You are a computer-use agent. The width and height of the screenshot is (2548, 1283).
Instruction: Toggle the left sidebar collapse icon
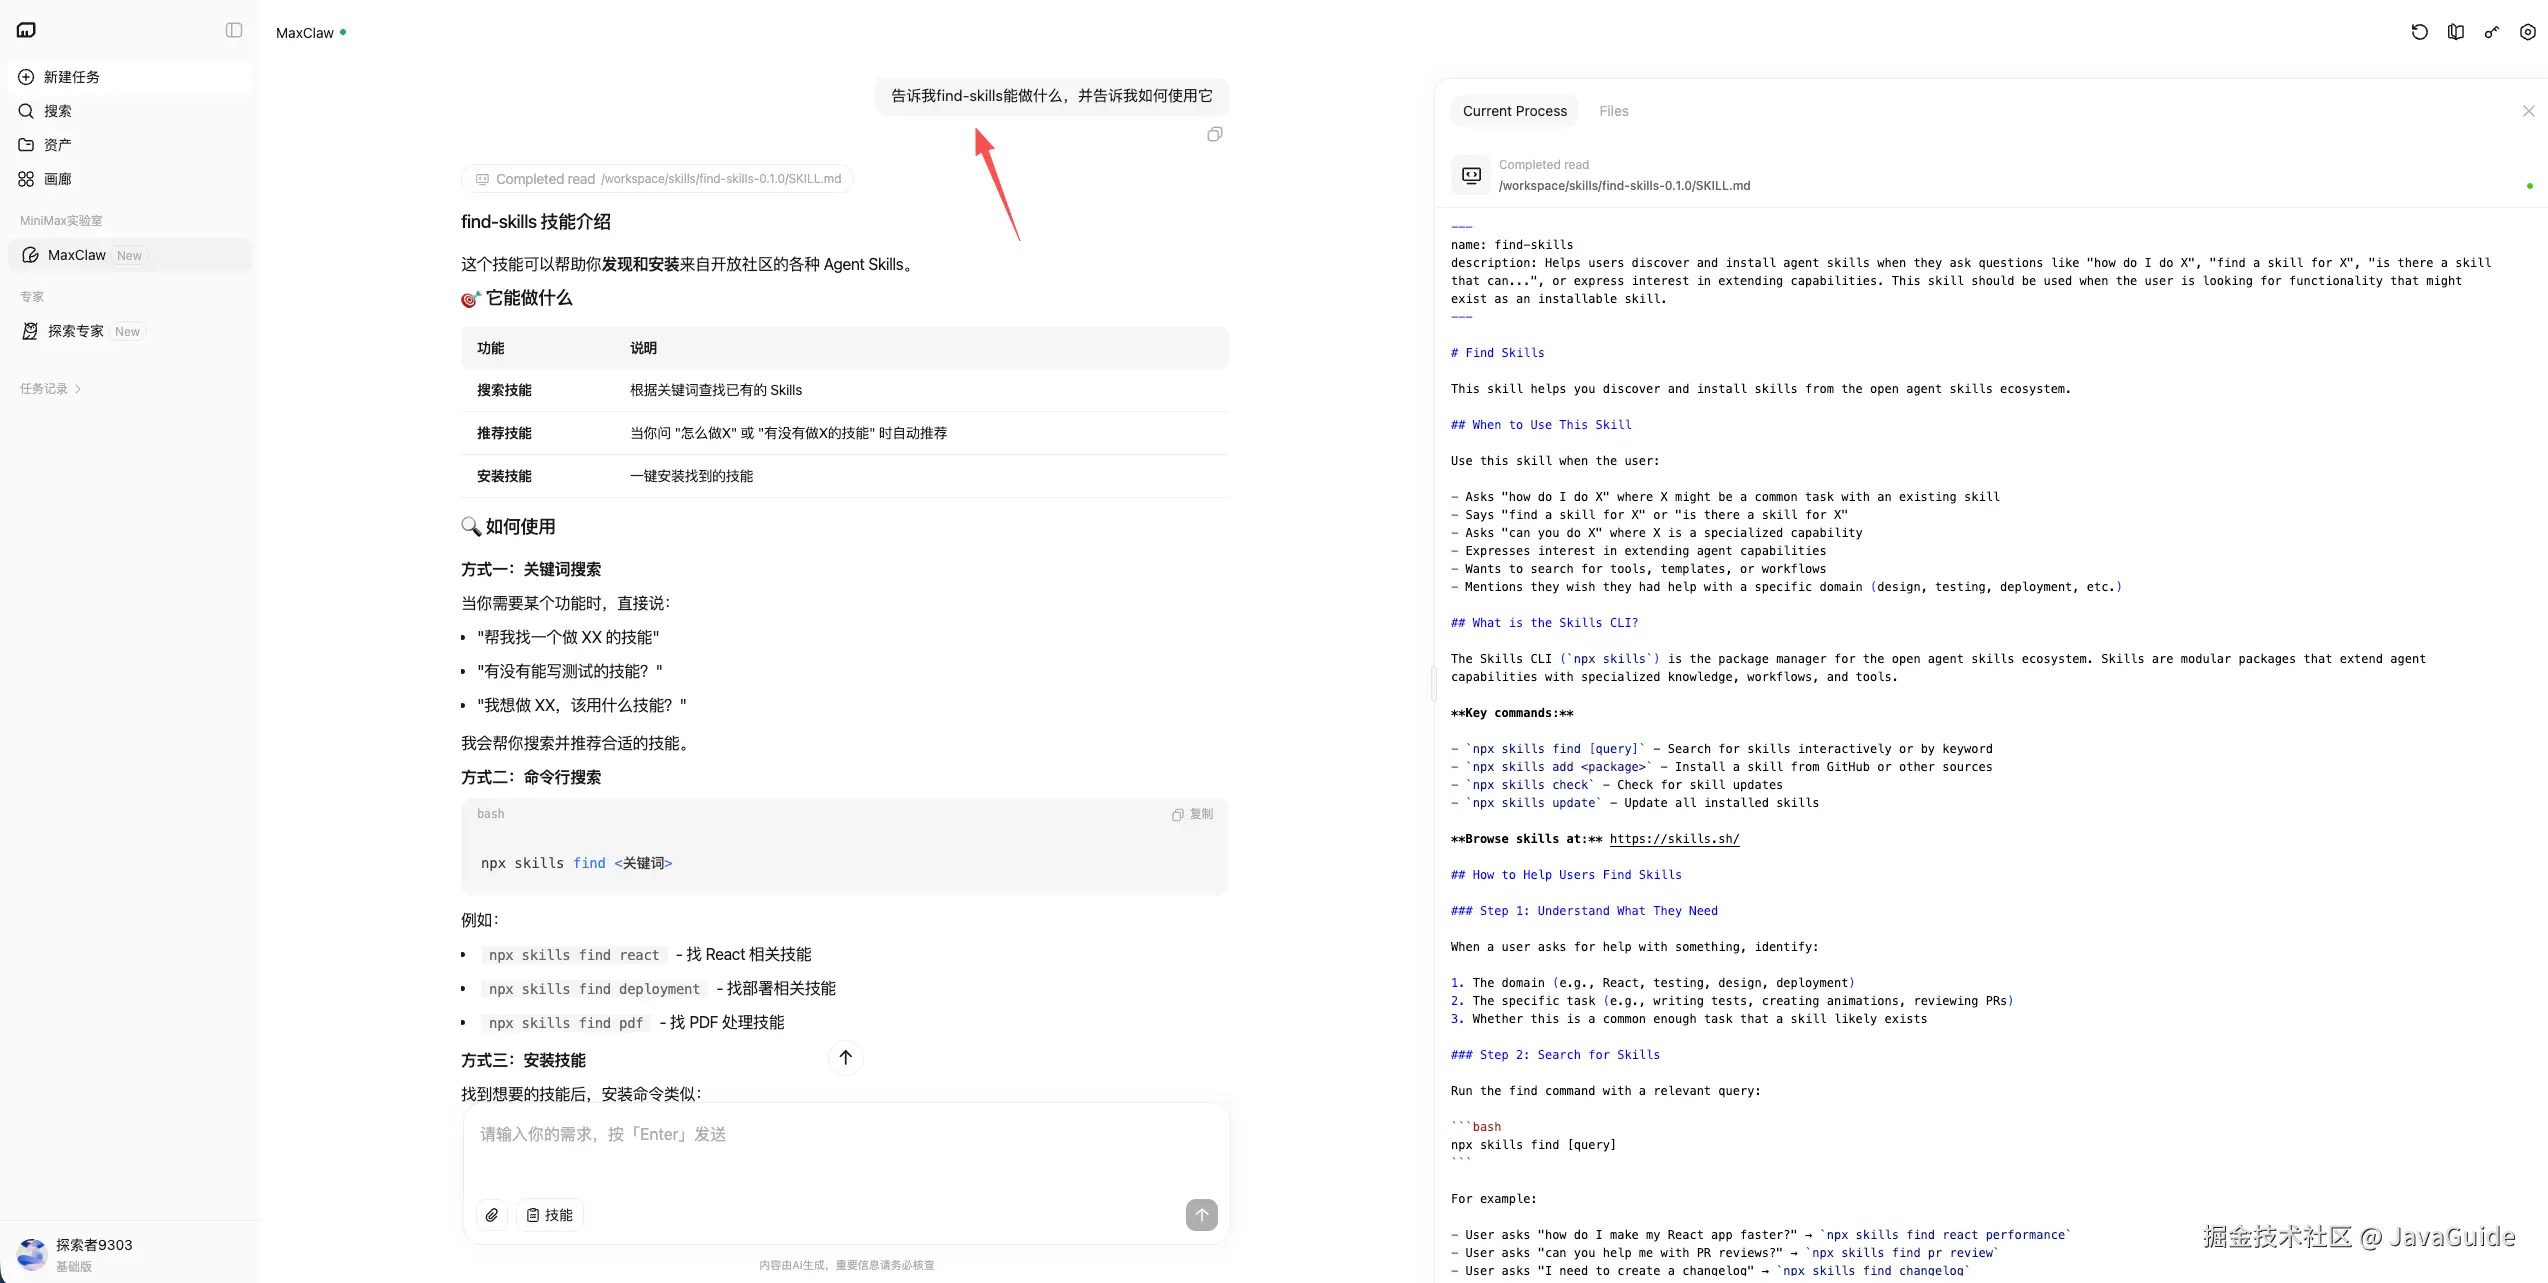(x=234, y=30)
